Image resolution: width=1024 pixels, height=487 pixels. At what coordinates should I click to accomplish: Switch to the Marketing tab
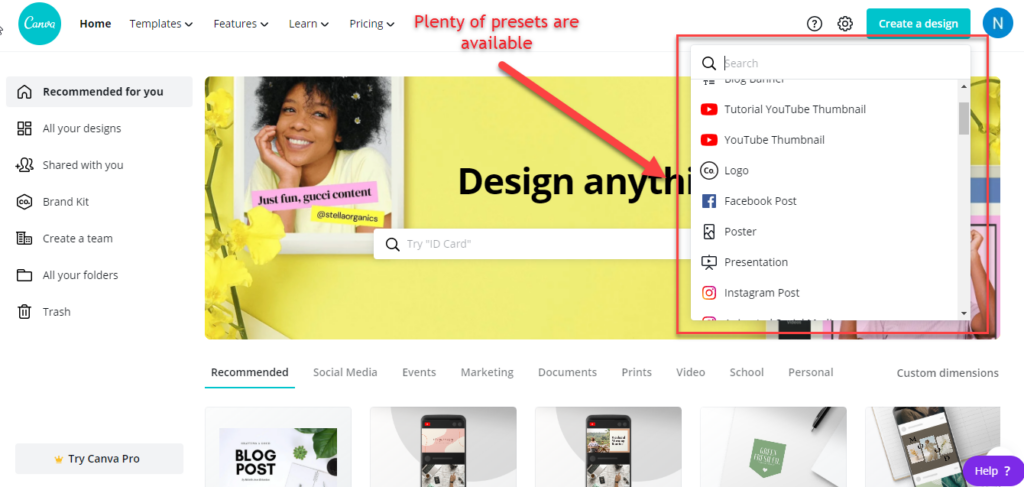[x=487, y=372]
